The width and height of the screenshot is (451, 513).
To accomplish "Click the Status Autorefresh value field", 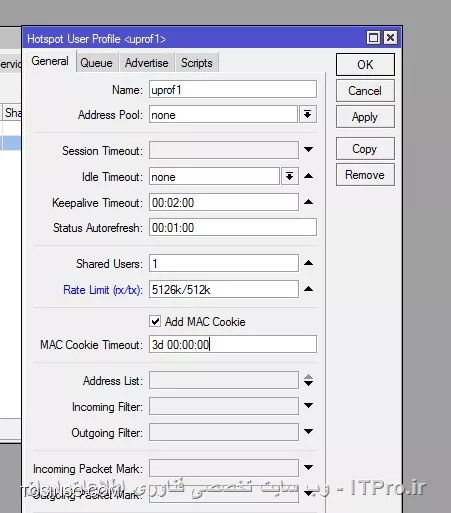I will [x=233, y=227].
